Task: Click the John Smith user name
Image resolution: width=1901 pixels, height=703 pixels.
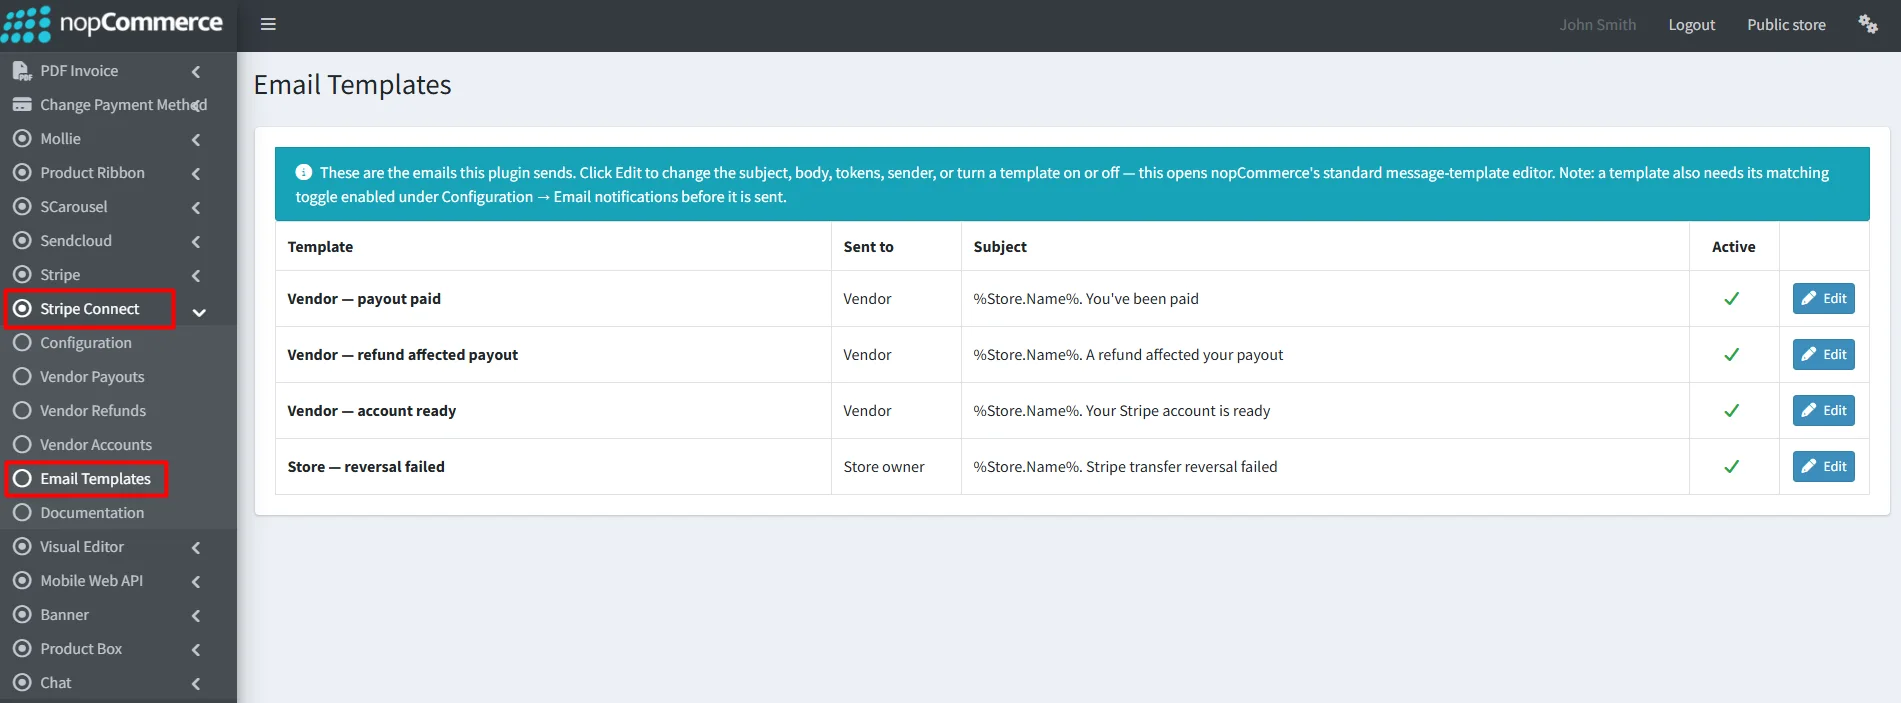Action: (1597, 25)
